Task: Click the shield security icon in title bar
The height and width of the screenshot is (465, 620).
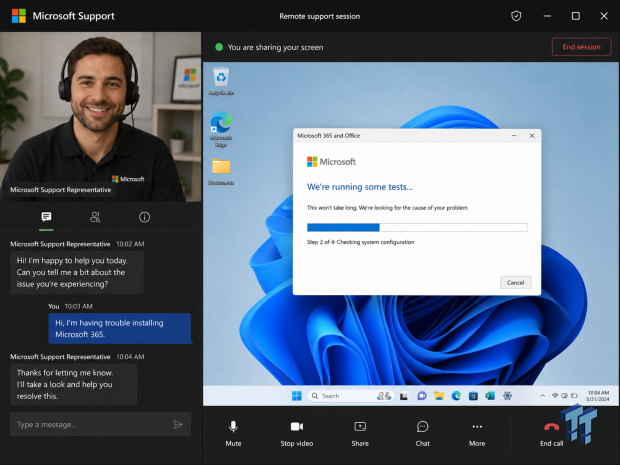Action: (x=516, y=16)
